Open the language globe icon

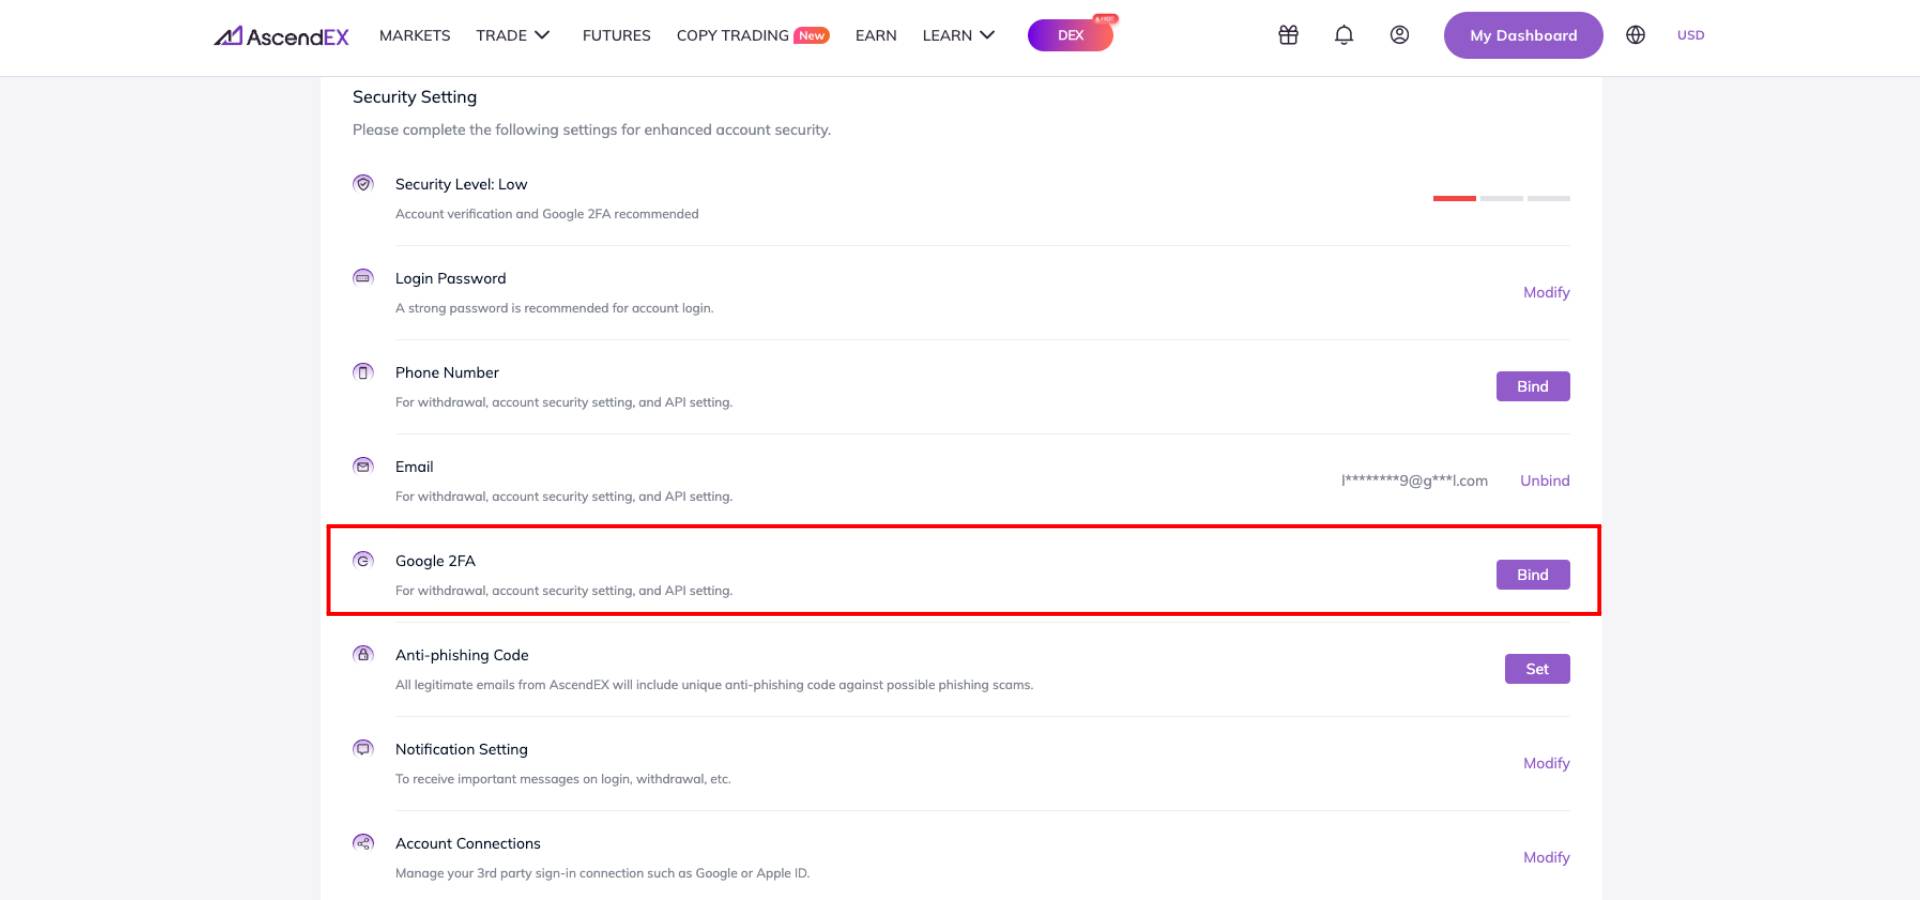pyautogui.click(x=1635, y=35)
